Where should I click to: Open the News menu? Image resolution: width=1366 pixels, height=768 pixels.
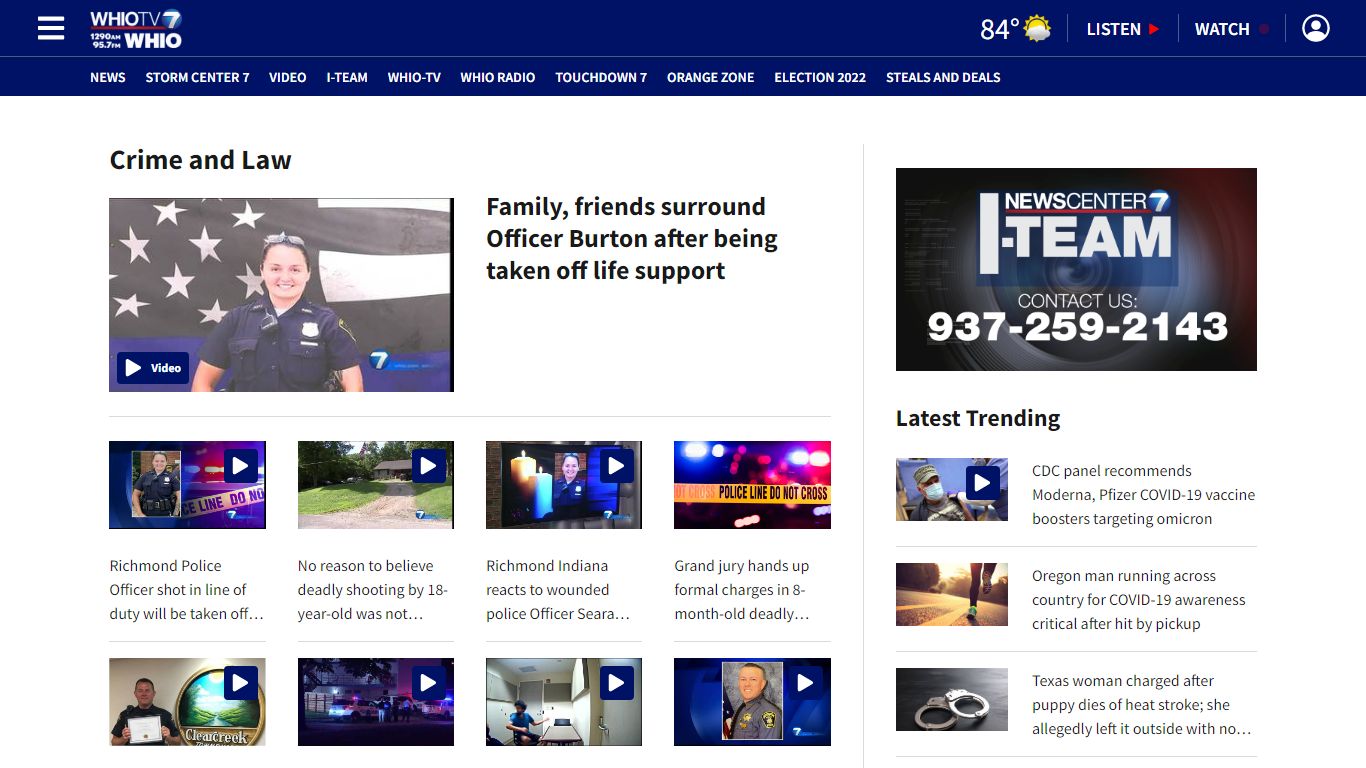(x=108, y=77)
